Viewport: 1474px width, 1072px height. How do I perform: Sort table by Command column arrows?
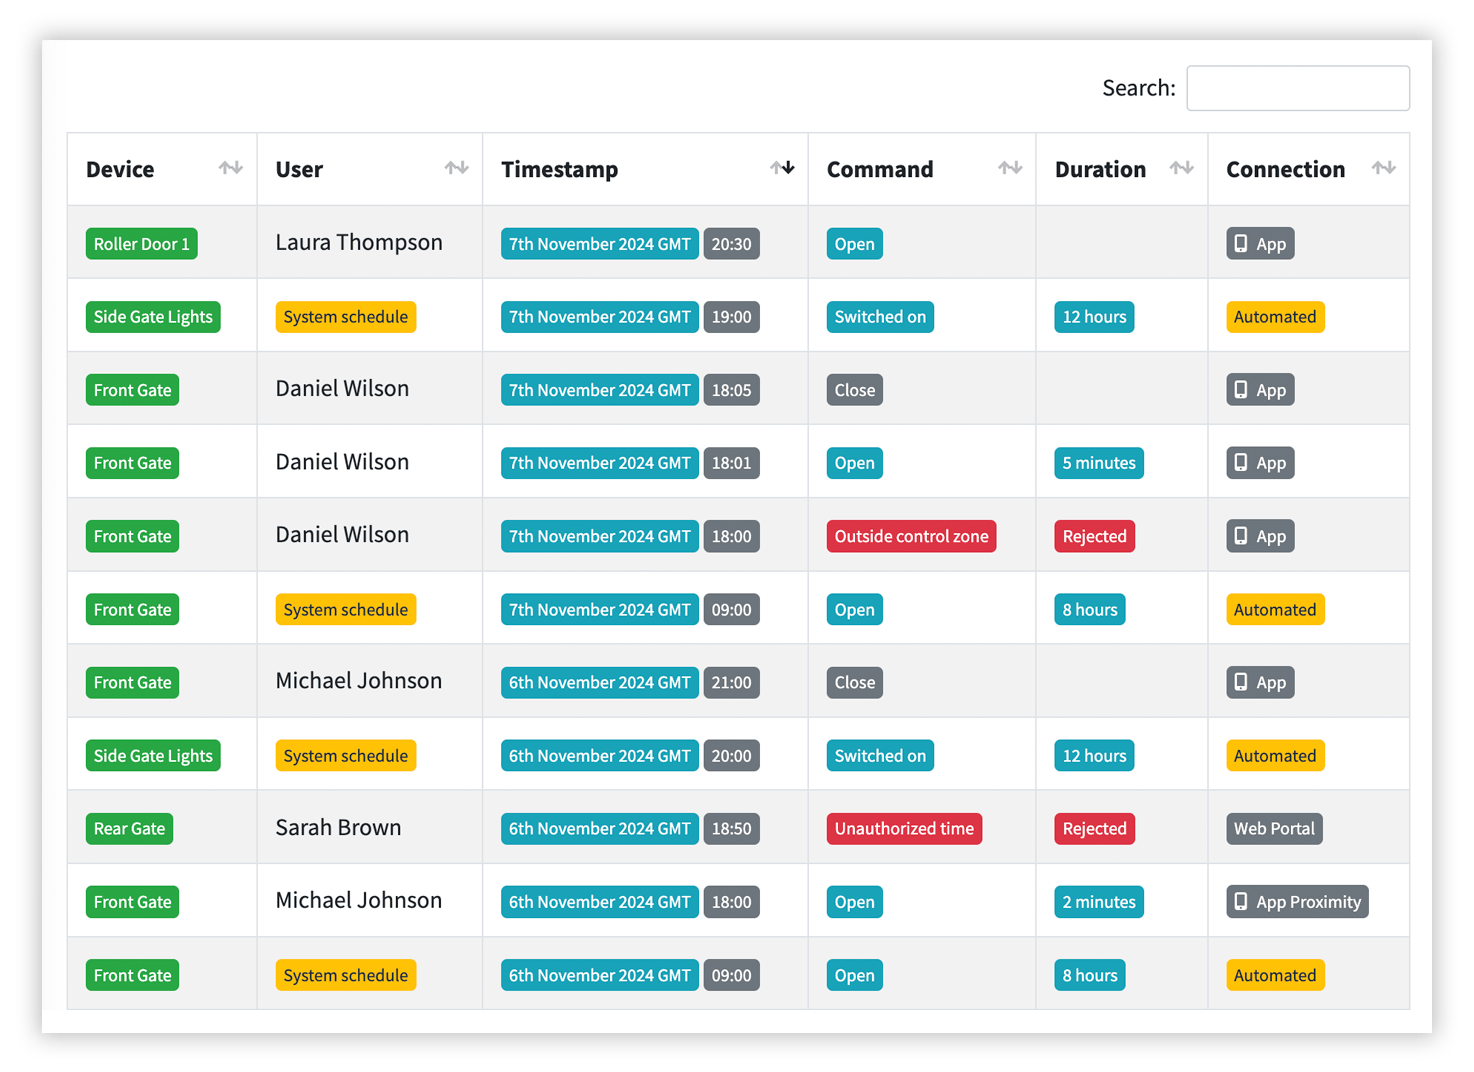(1010, 168)
